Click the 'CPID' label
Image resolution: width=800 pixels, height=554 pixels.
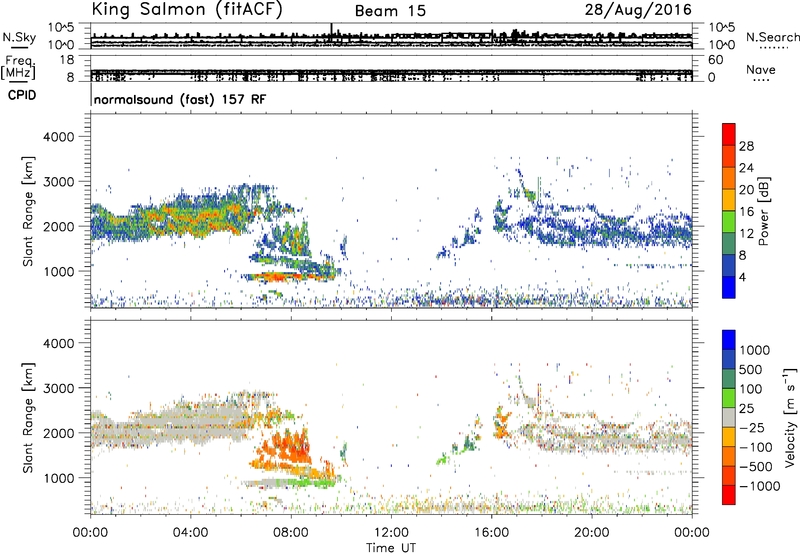tap(22, 95)
